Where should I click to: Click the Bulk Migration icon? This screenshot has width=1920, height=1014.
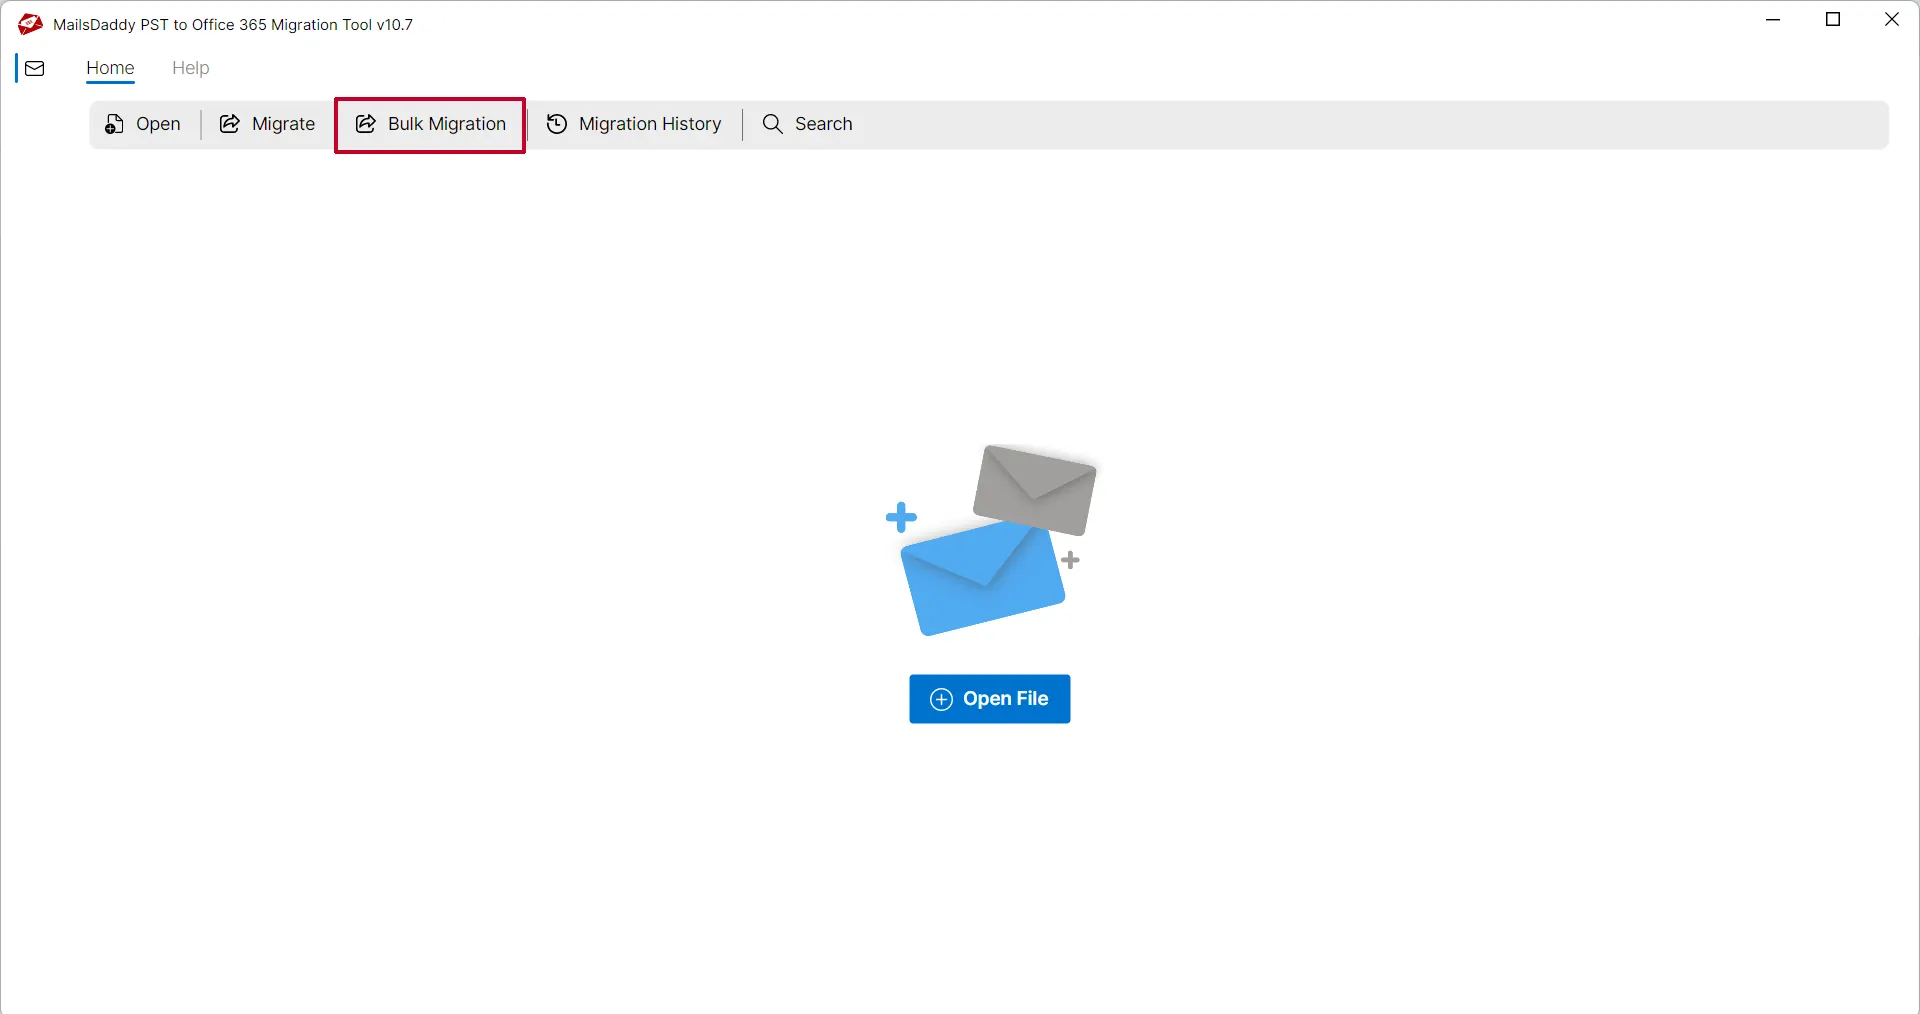coord(366,124)
